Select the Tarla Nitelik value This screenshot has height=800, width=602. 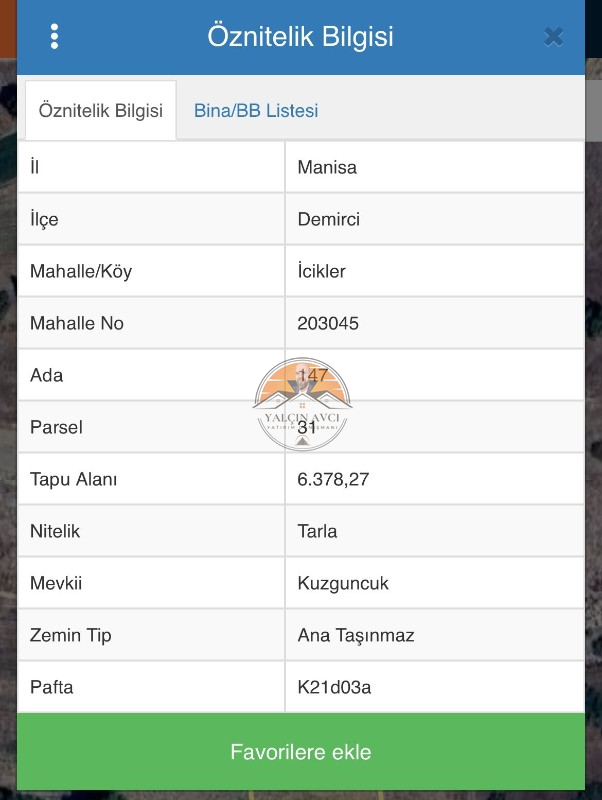point(317,531)
